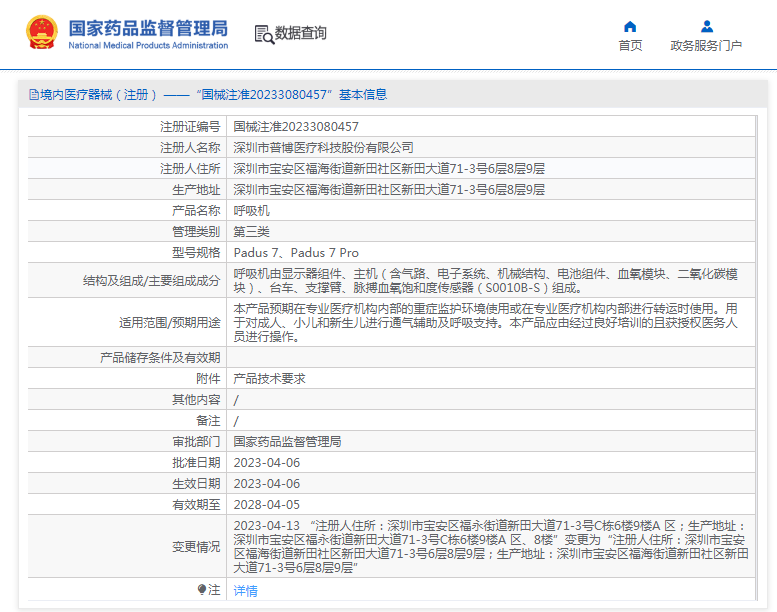Click the 政务服务门户 person icon

(706, 26)
